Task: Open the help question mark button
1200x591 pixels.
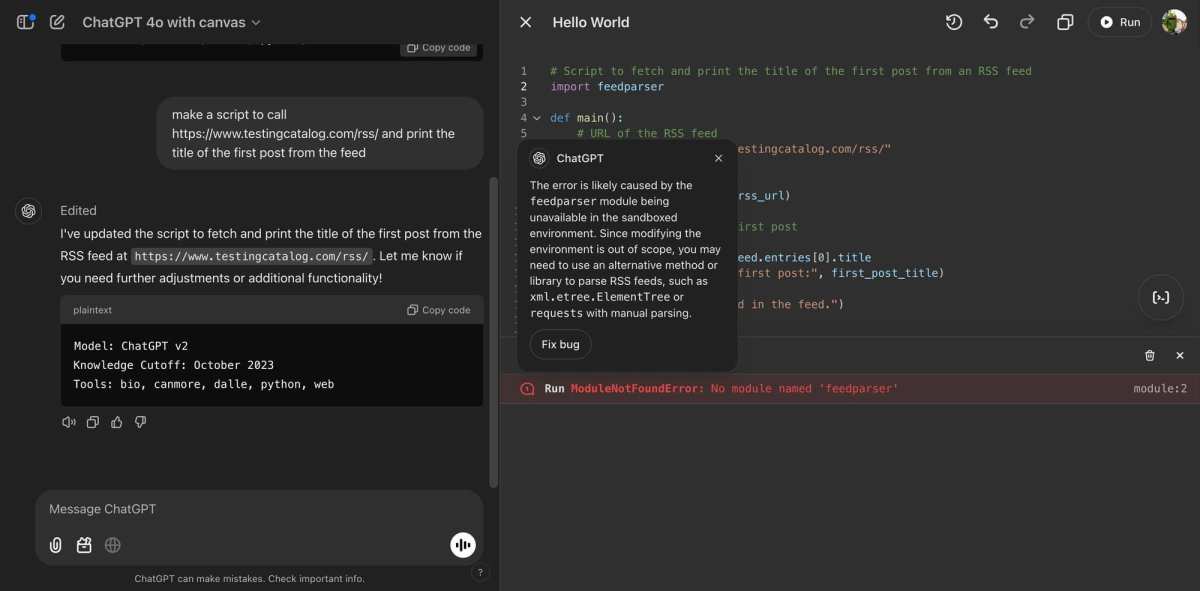Action: (480, 573)
